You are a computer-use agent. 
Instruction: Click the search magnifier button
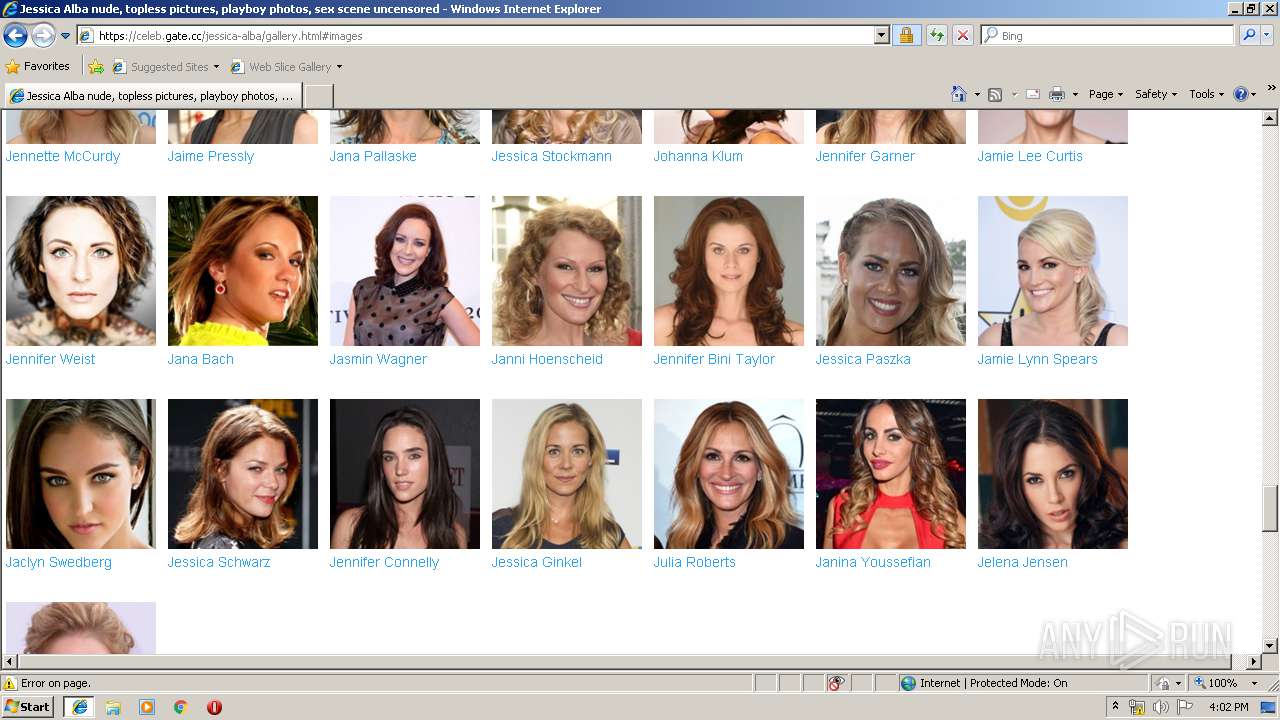click(1249, 35)
